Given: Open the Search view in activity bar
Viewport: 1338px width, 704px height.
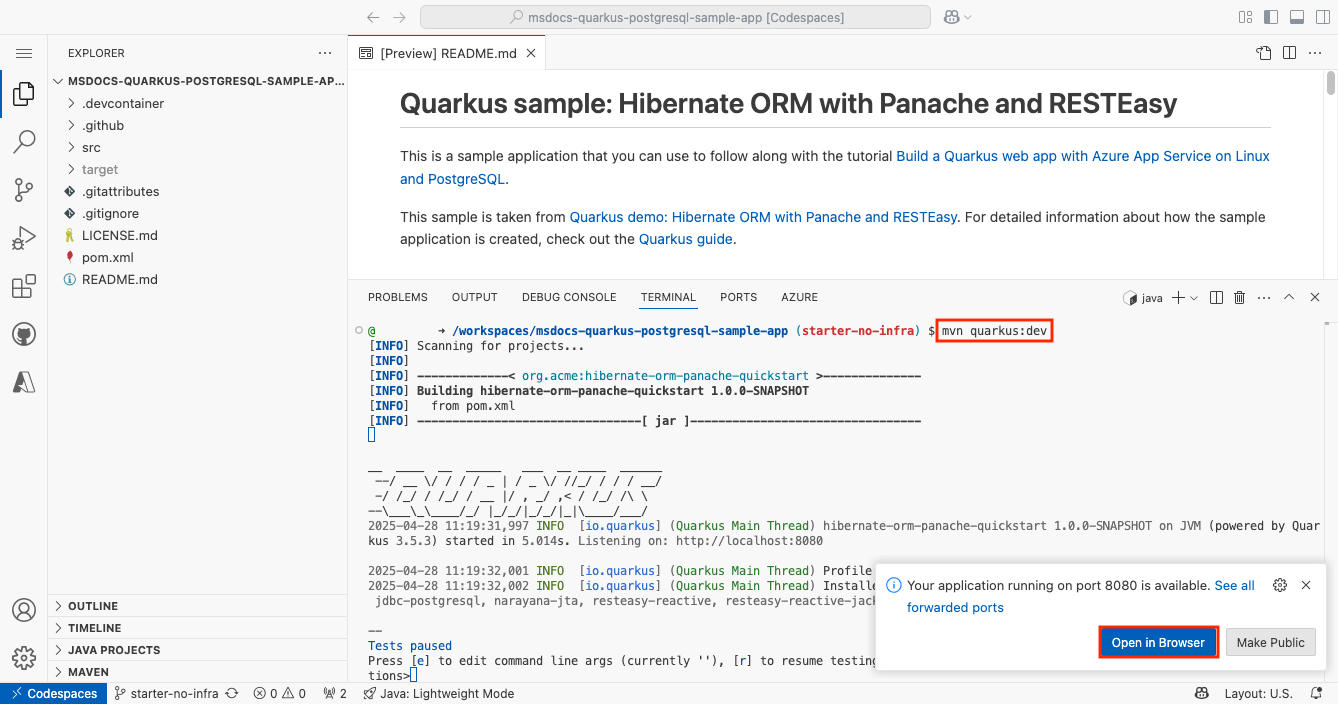Looking at the screenshot, I should pyautogui.click(x=24, y=142).
